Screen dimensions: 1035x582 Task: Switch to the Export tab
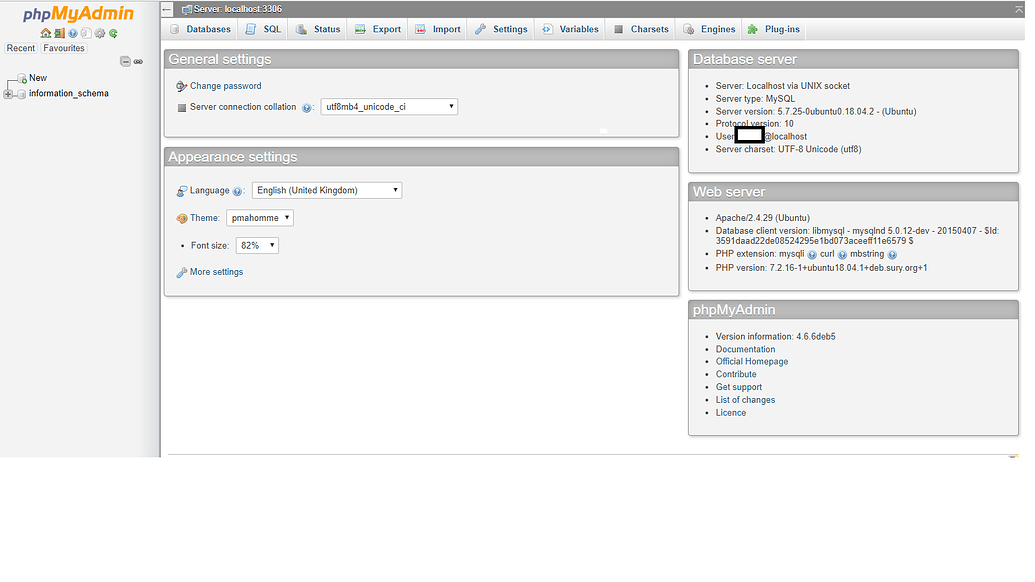click(x=378, y=29)
